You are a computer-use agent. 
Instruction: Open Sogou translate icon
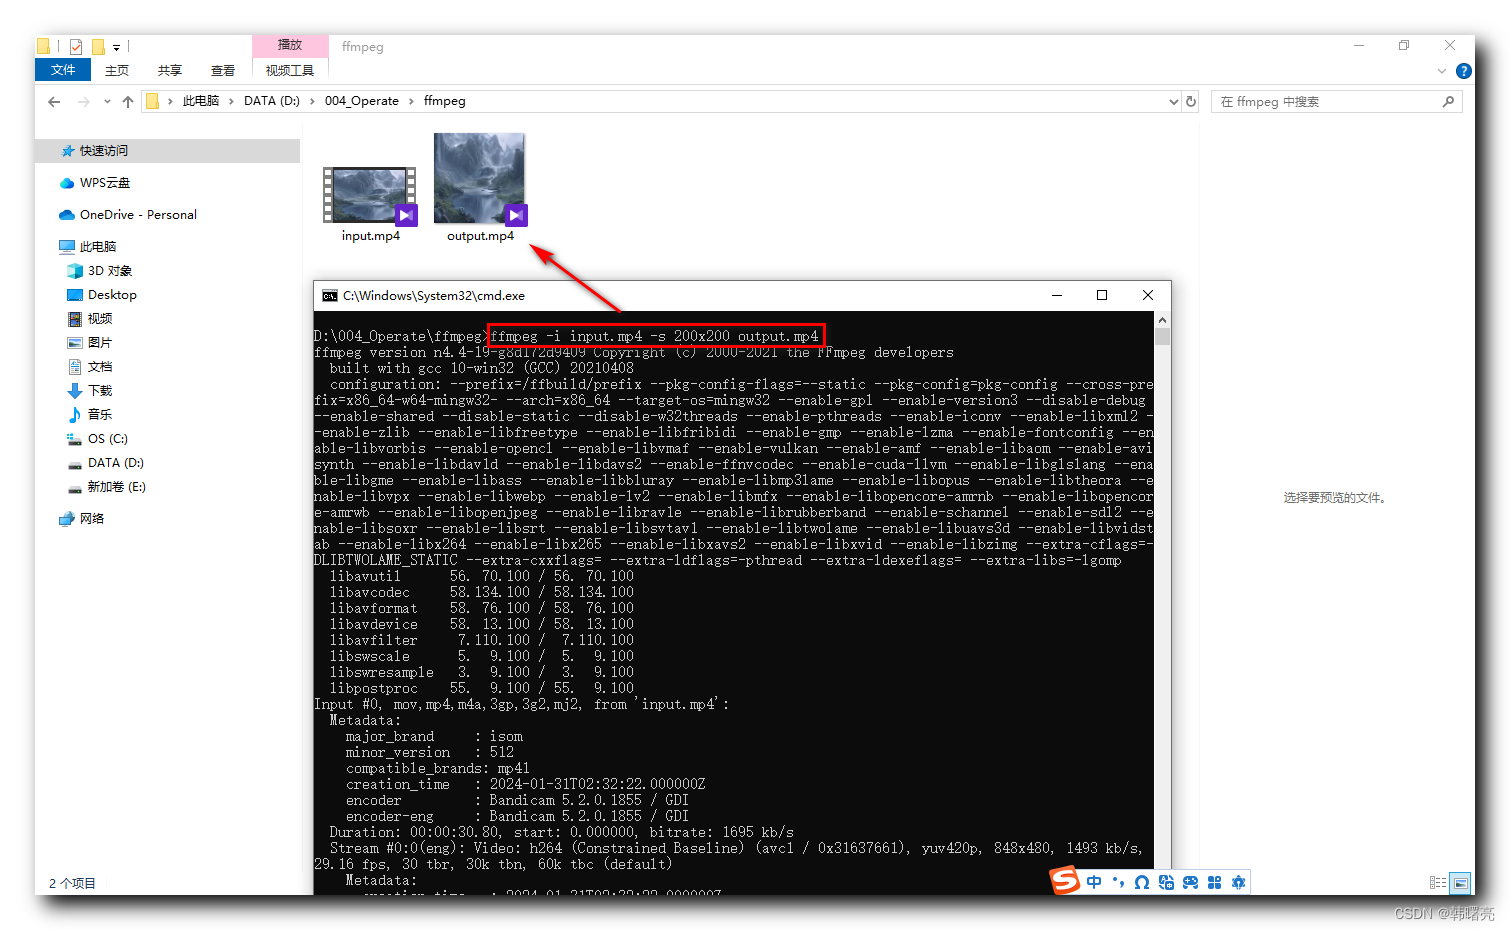pos(1166,882)
